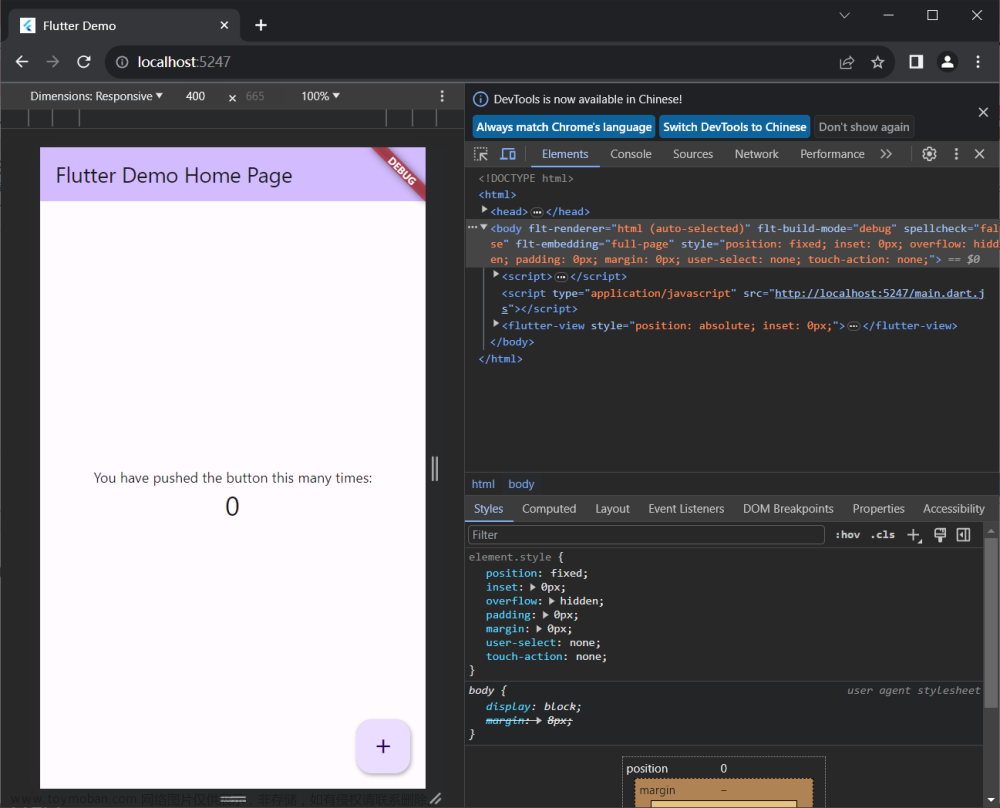Toggle the computed styles sidebar icon
The image size is (1000, 808).
pos(964,535)
